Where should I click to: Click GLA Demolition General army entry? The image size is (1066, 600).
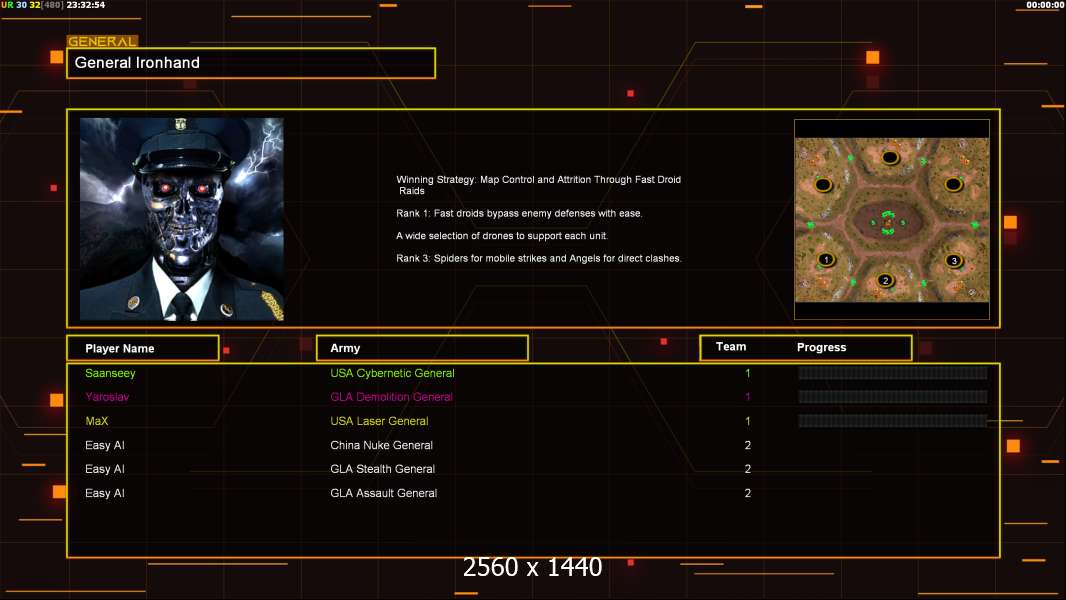[391, 397]
